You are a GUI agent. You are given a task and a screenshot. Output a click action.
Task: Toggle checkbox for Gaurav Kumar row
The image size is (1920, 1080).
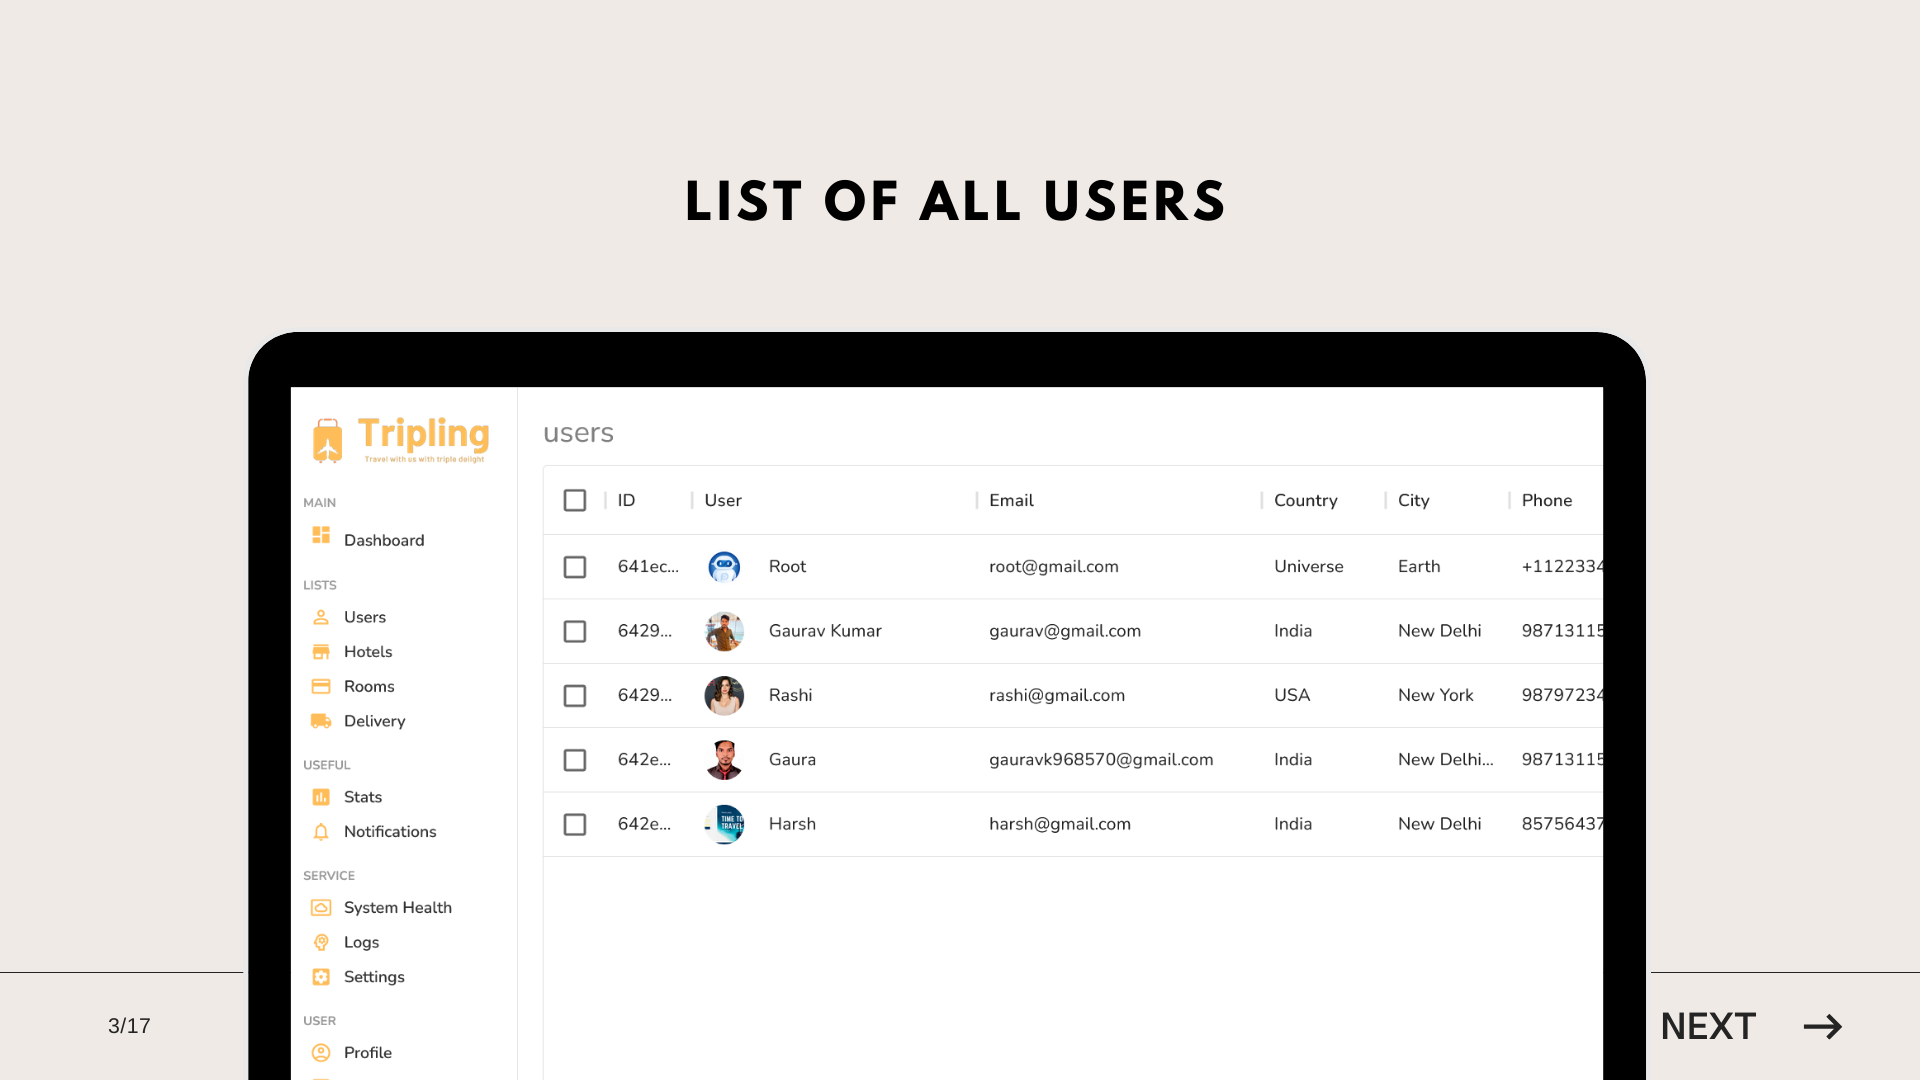(574, 630)
